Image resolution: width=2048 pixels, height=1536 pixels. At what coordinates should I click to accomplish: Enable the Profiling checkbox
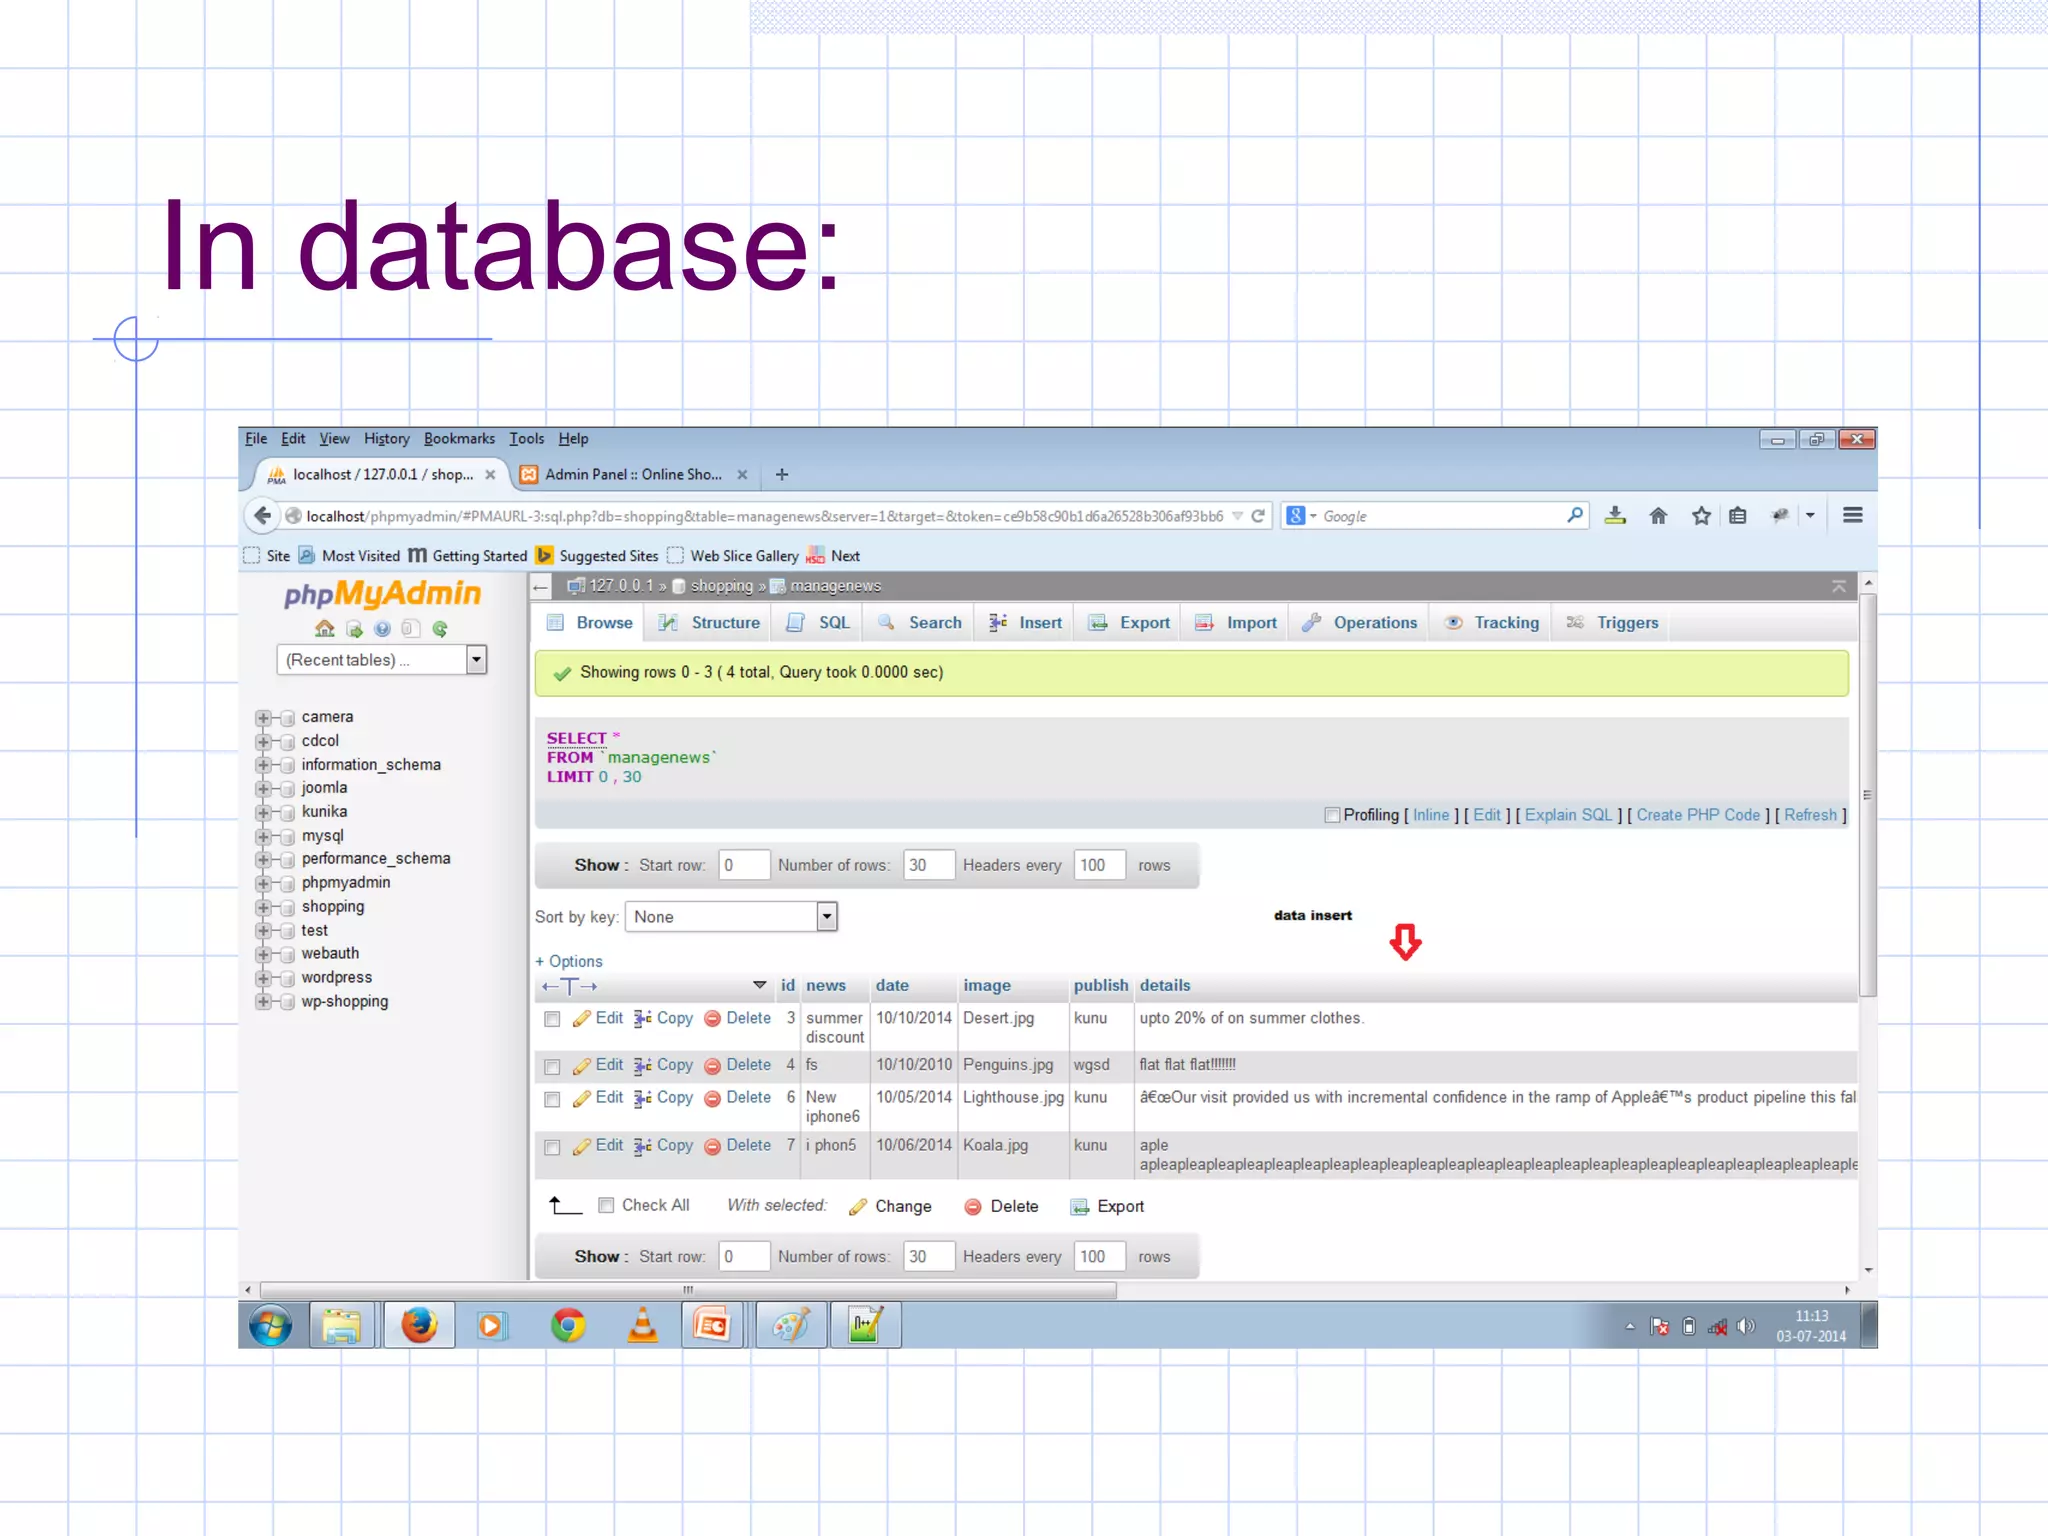click(1332, 815)
